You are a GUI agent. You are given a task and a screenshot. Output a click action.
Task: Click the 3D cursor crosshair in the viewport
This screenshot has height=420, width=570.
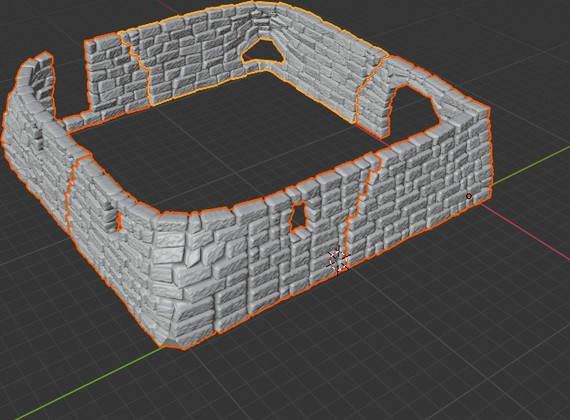click(338, 260)
